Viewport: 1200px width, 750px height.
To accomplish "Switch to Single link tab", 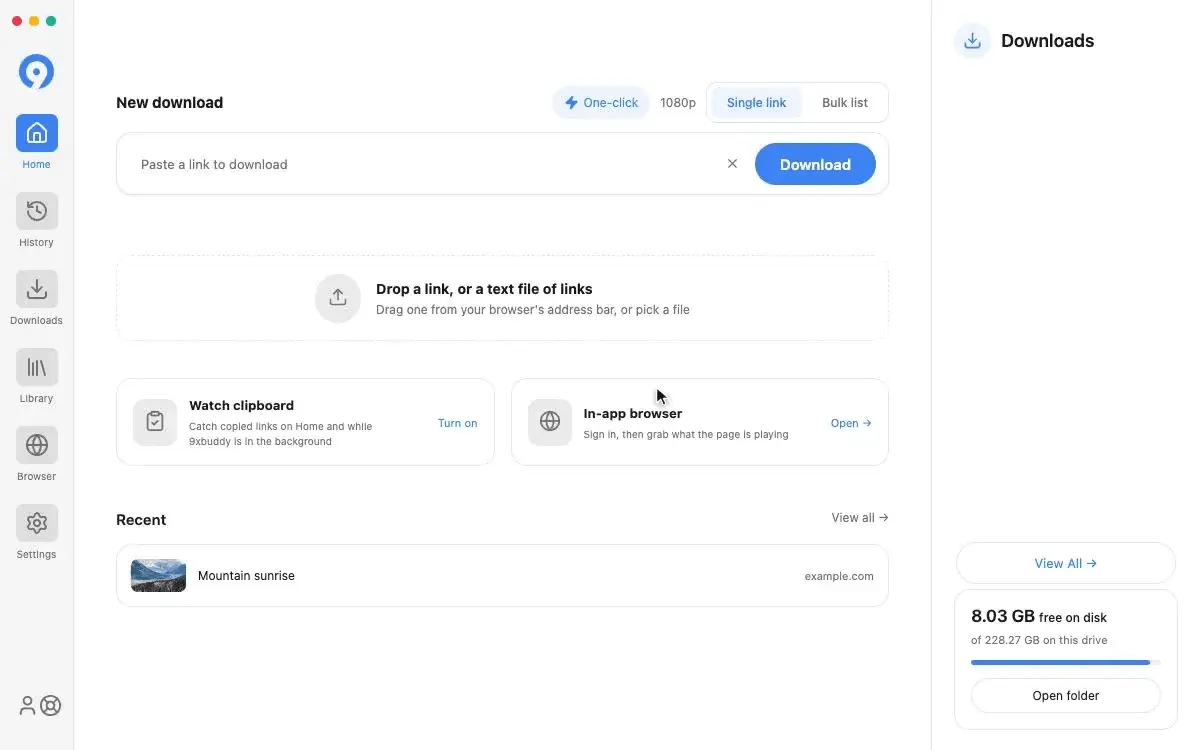I will coord(757,103).
